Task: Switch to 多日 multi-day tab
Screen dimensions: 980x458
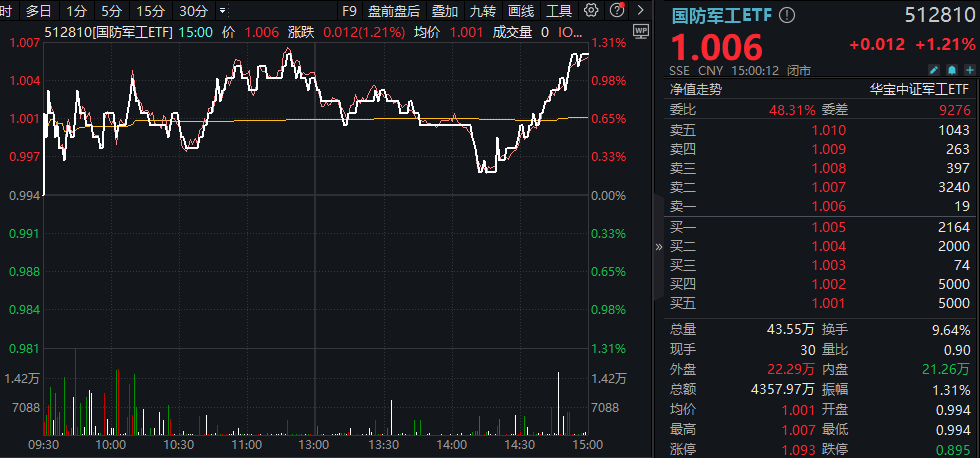Action: point(39,11)
